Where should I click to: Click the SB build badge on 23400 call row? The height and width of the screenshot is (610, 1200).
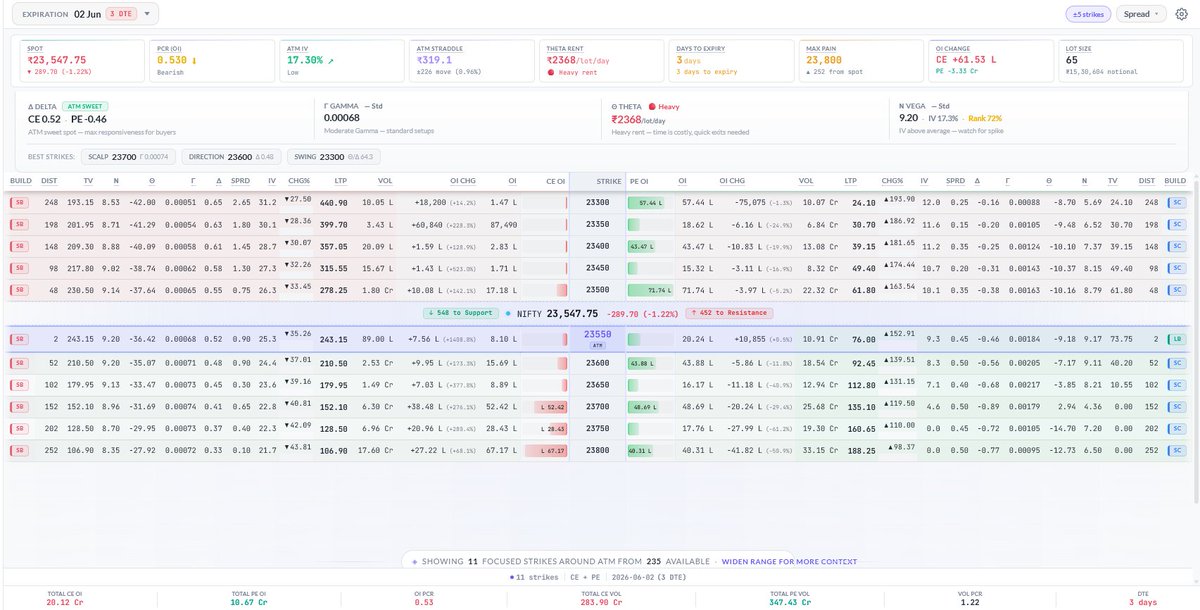coord(18,246)
